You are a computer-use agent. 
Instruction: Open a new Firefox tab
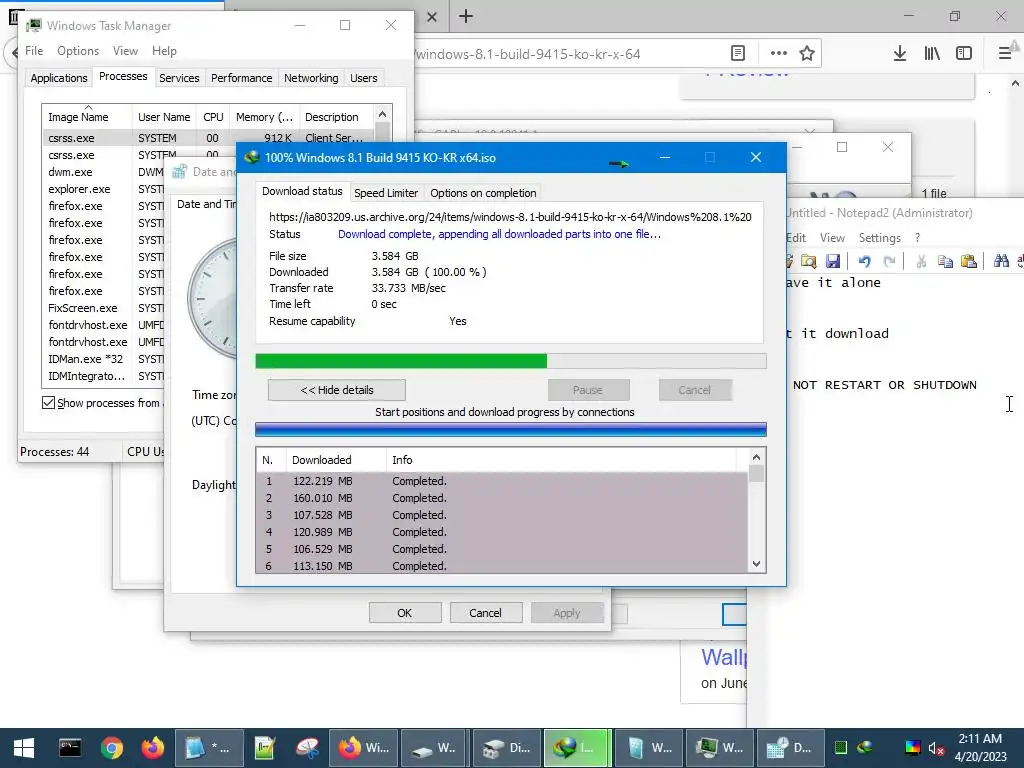click(x=466, y=16)
